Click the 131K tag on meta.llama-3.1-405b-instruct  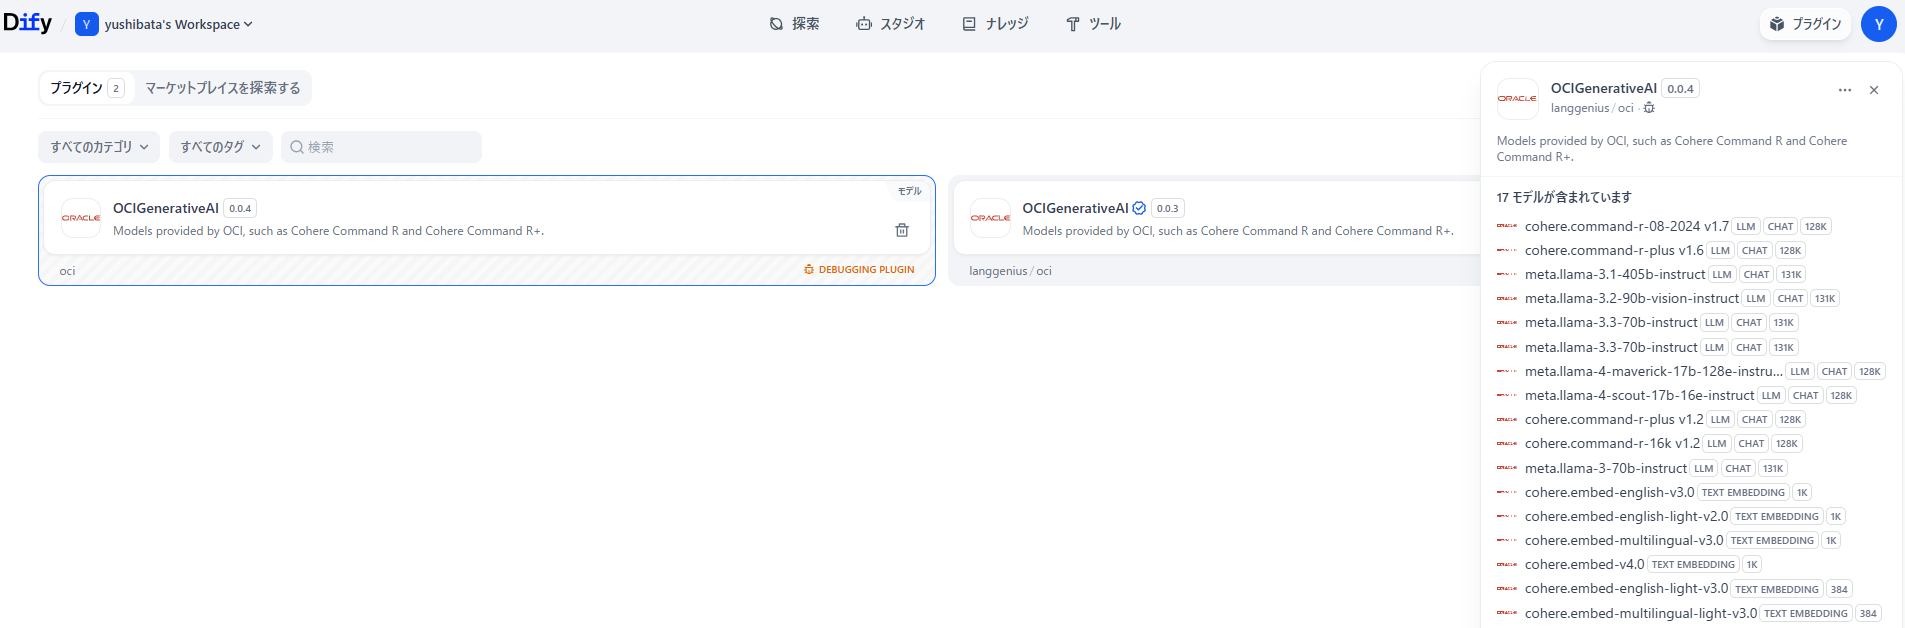1791,275
